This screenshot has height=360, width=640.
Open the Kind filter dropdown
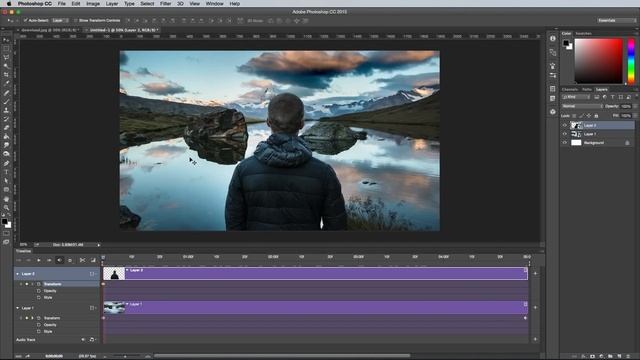pyautogui.click(x=576, y=97)
